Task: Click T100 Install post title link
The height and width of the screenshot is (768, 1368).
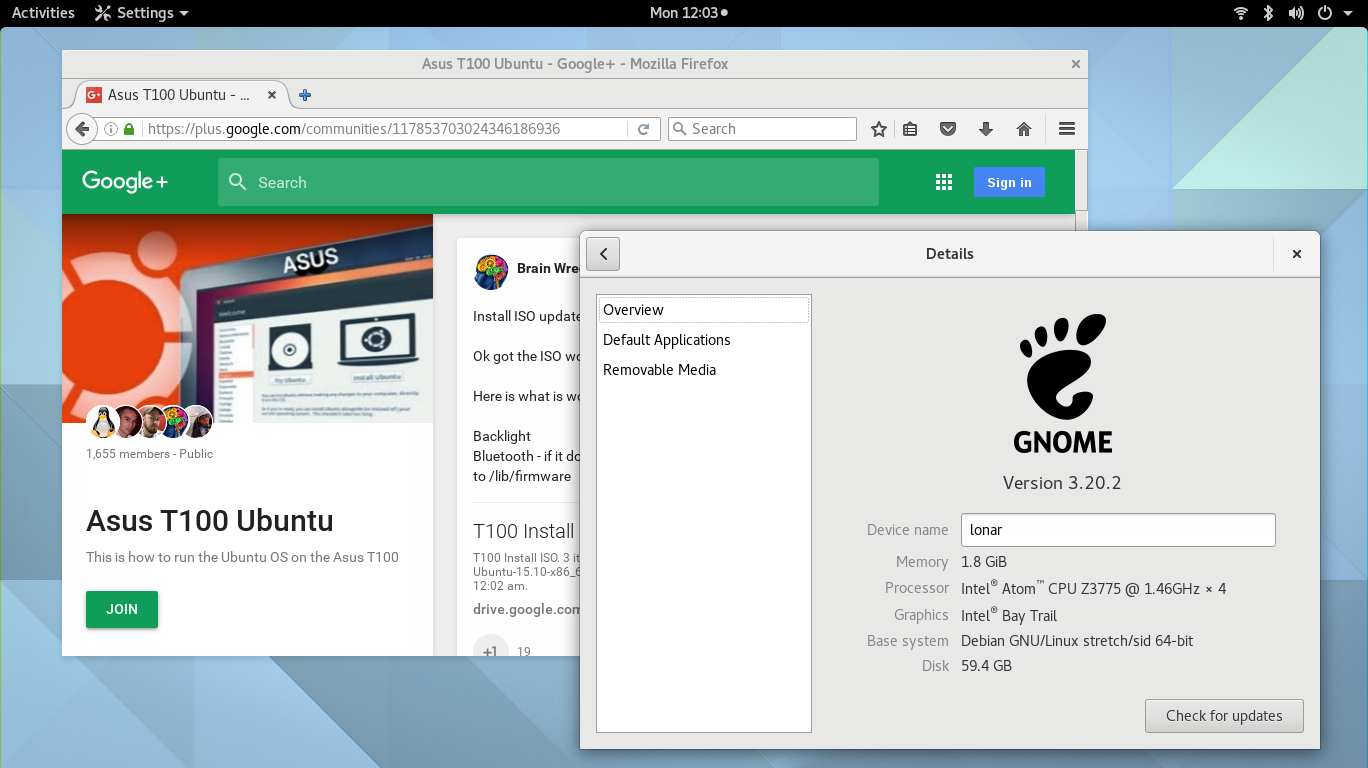Action: (x=524, y=531)
